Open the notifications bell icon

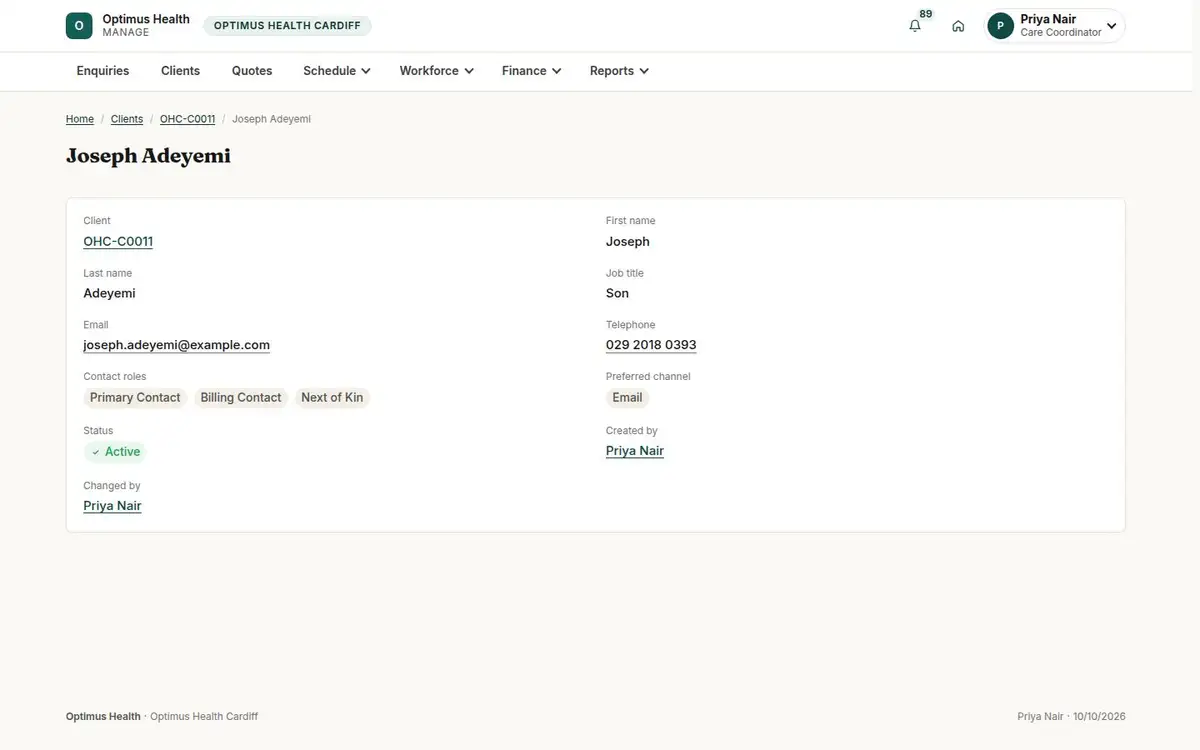[915, 26]
